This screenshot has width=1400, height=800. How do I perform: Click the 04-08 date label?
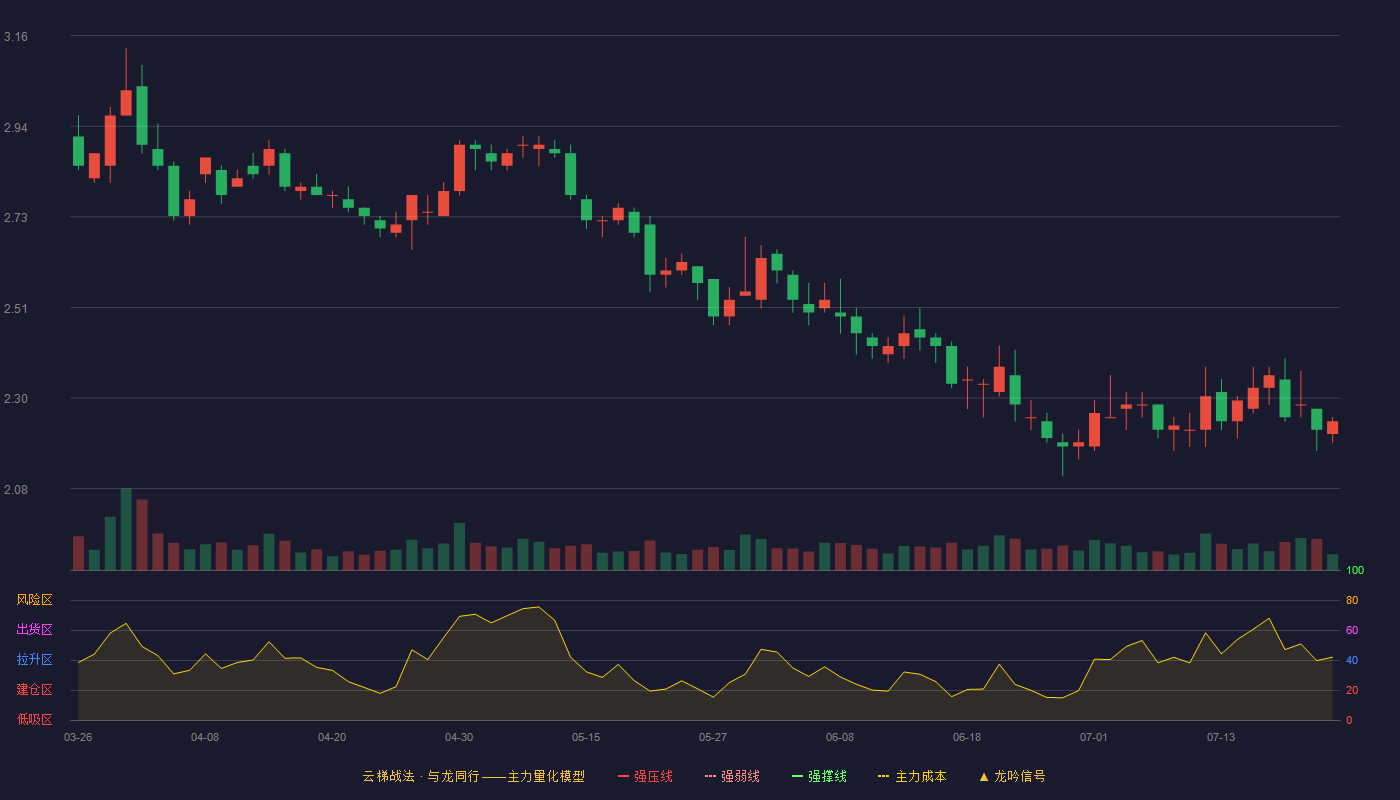coord(205,737)
